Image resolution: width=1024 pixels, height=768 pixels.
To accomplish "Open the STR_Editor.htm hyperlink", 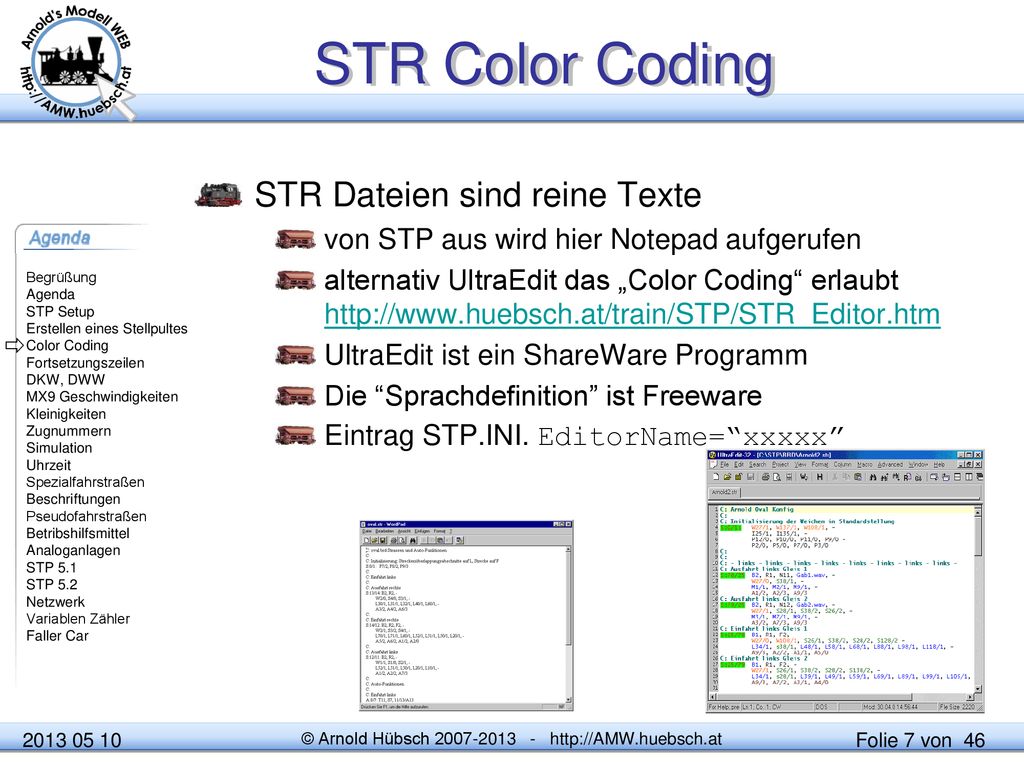I will click(632, 314).
